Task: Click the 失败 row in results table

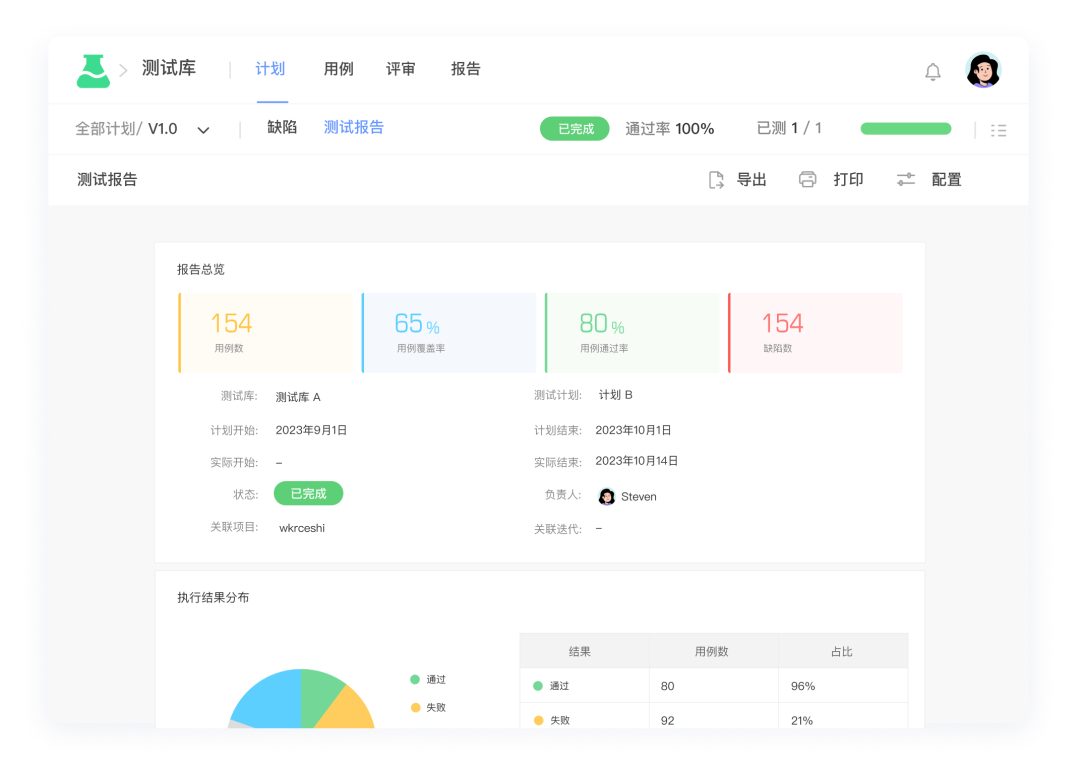Action: point(714,716)
